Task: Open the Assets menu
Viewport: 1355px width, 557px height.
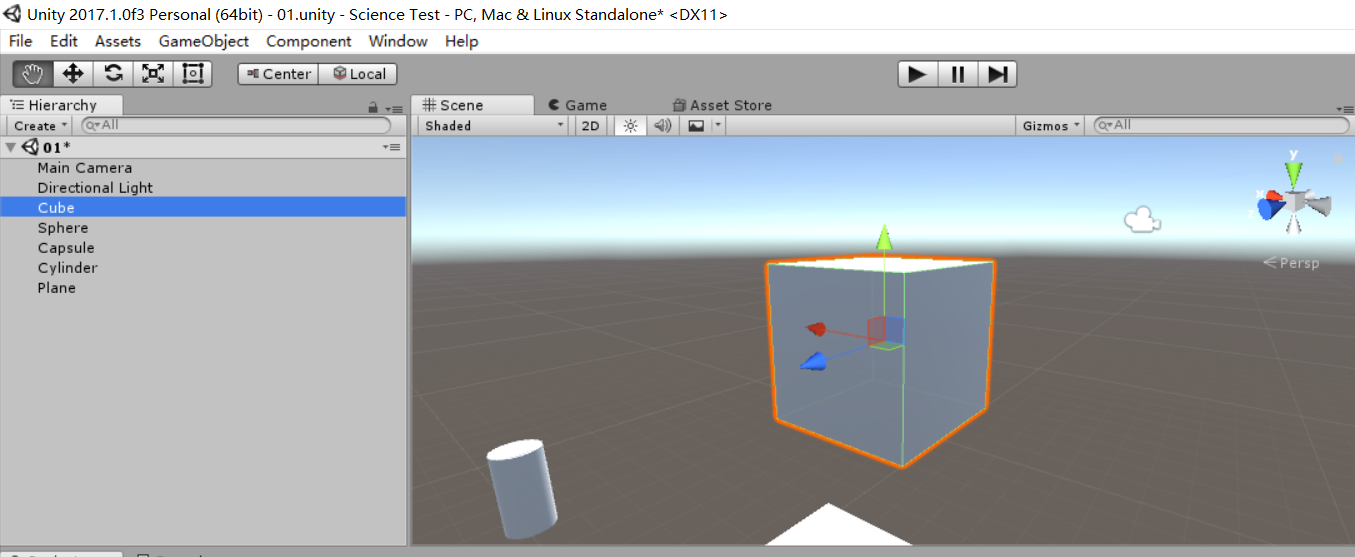Action: tap(118, 41)
